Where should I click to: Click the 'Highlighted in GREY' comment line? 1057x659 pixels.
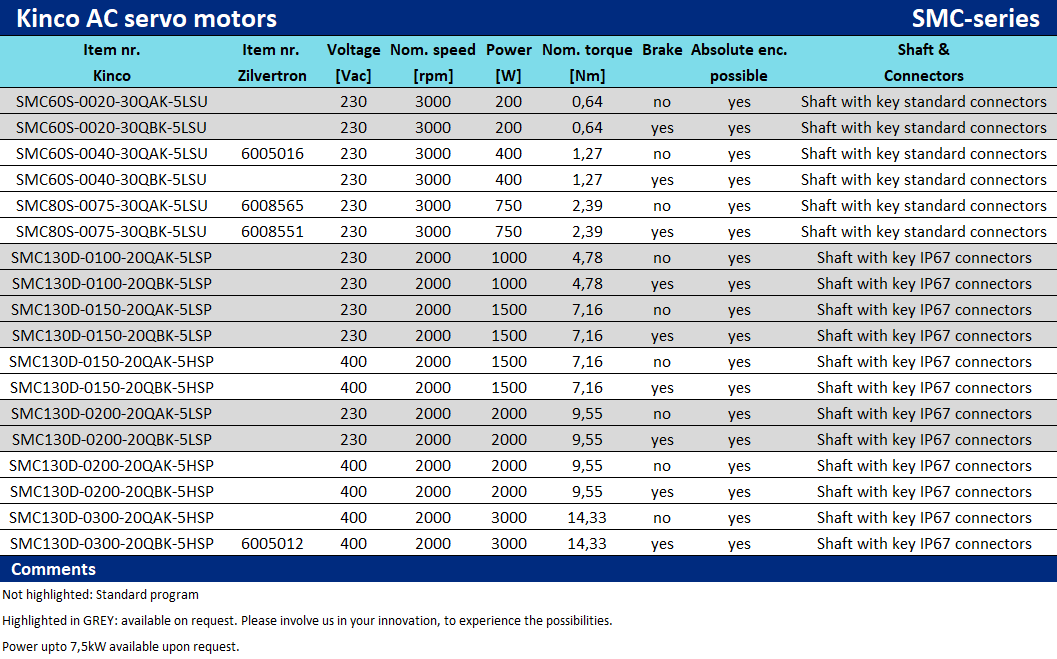point(307,621)
